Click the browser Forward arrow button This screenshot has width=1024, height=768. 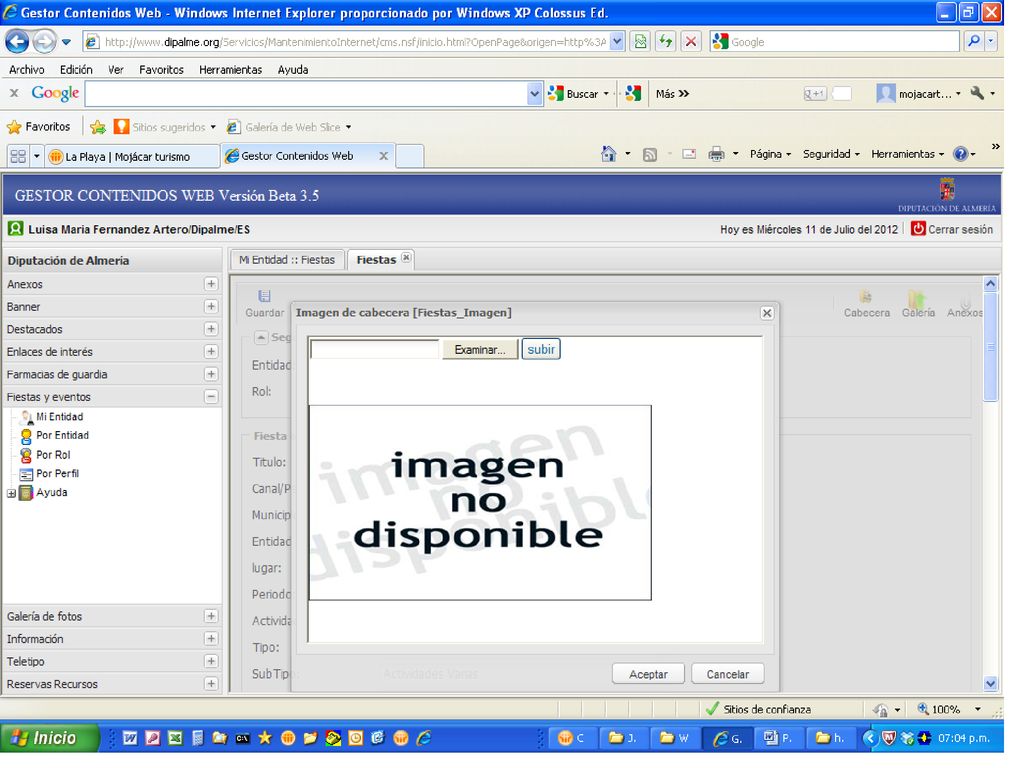point(44,42)
